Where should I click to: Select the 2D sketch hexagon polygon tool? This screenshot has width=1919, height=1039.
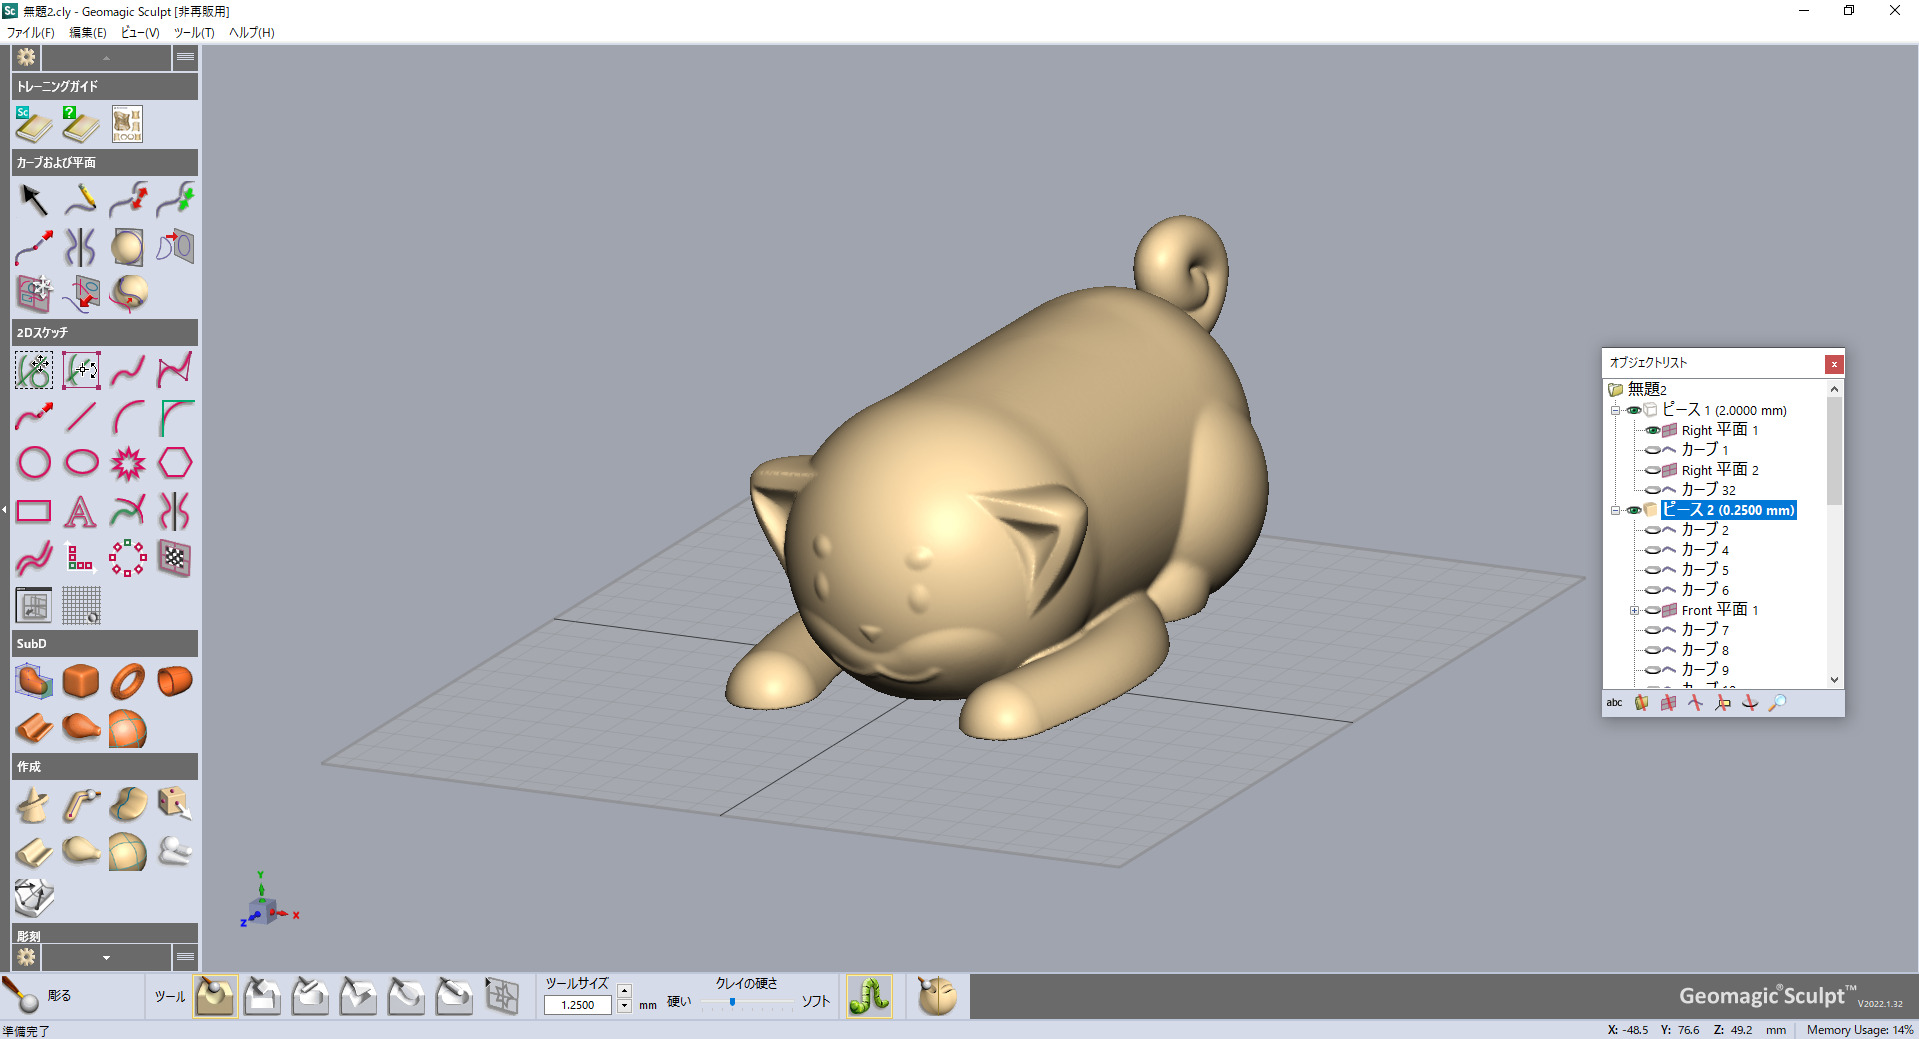(x=175, y=463)
